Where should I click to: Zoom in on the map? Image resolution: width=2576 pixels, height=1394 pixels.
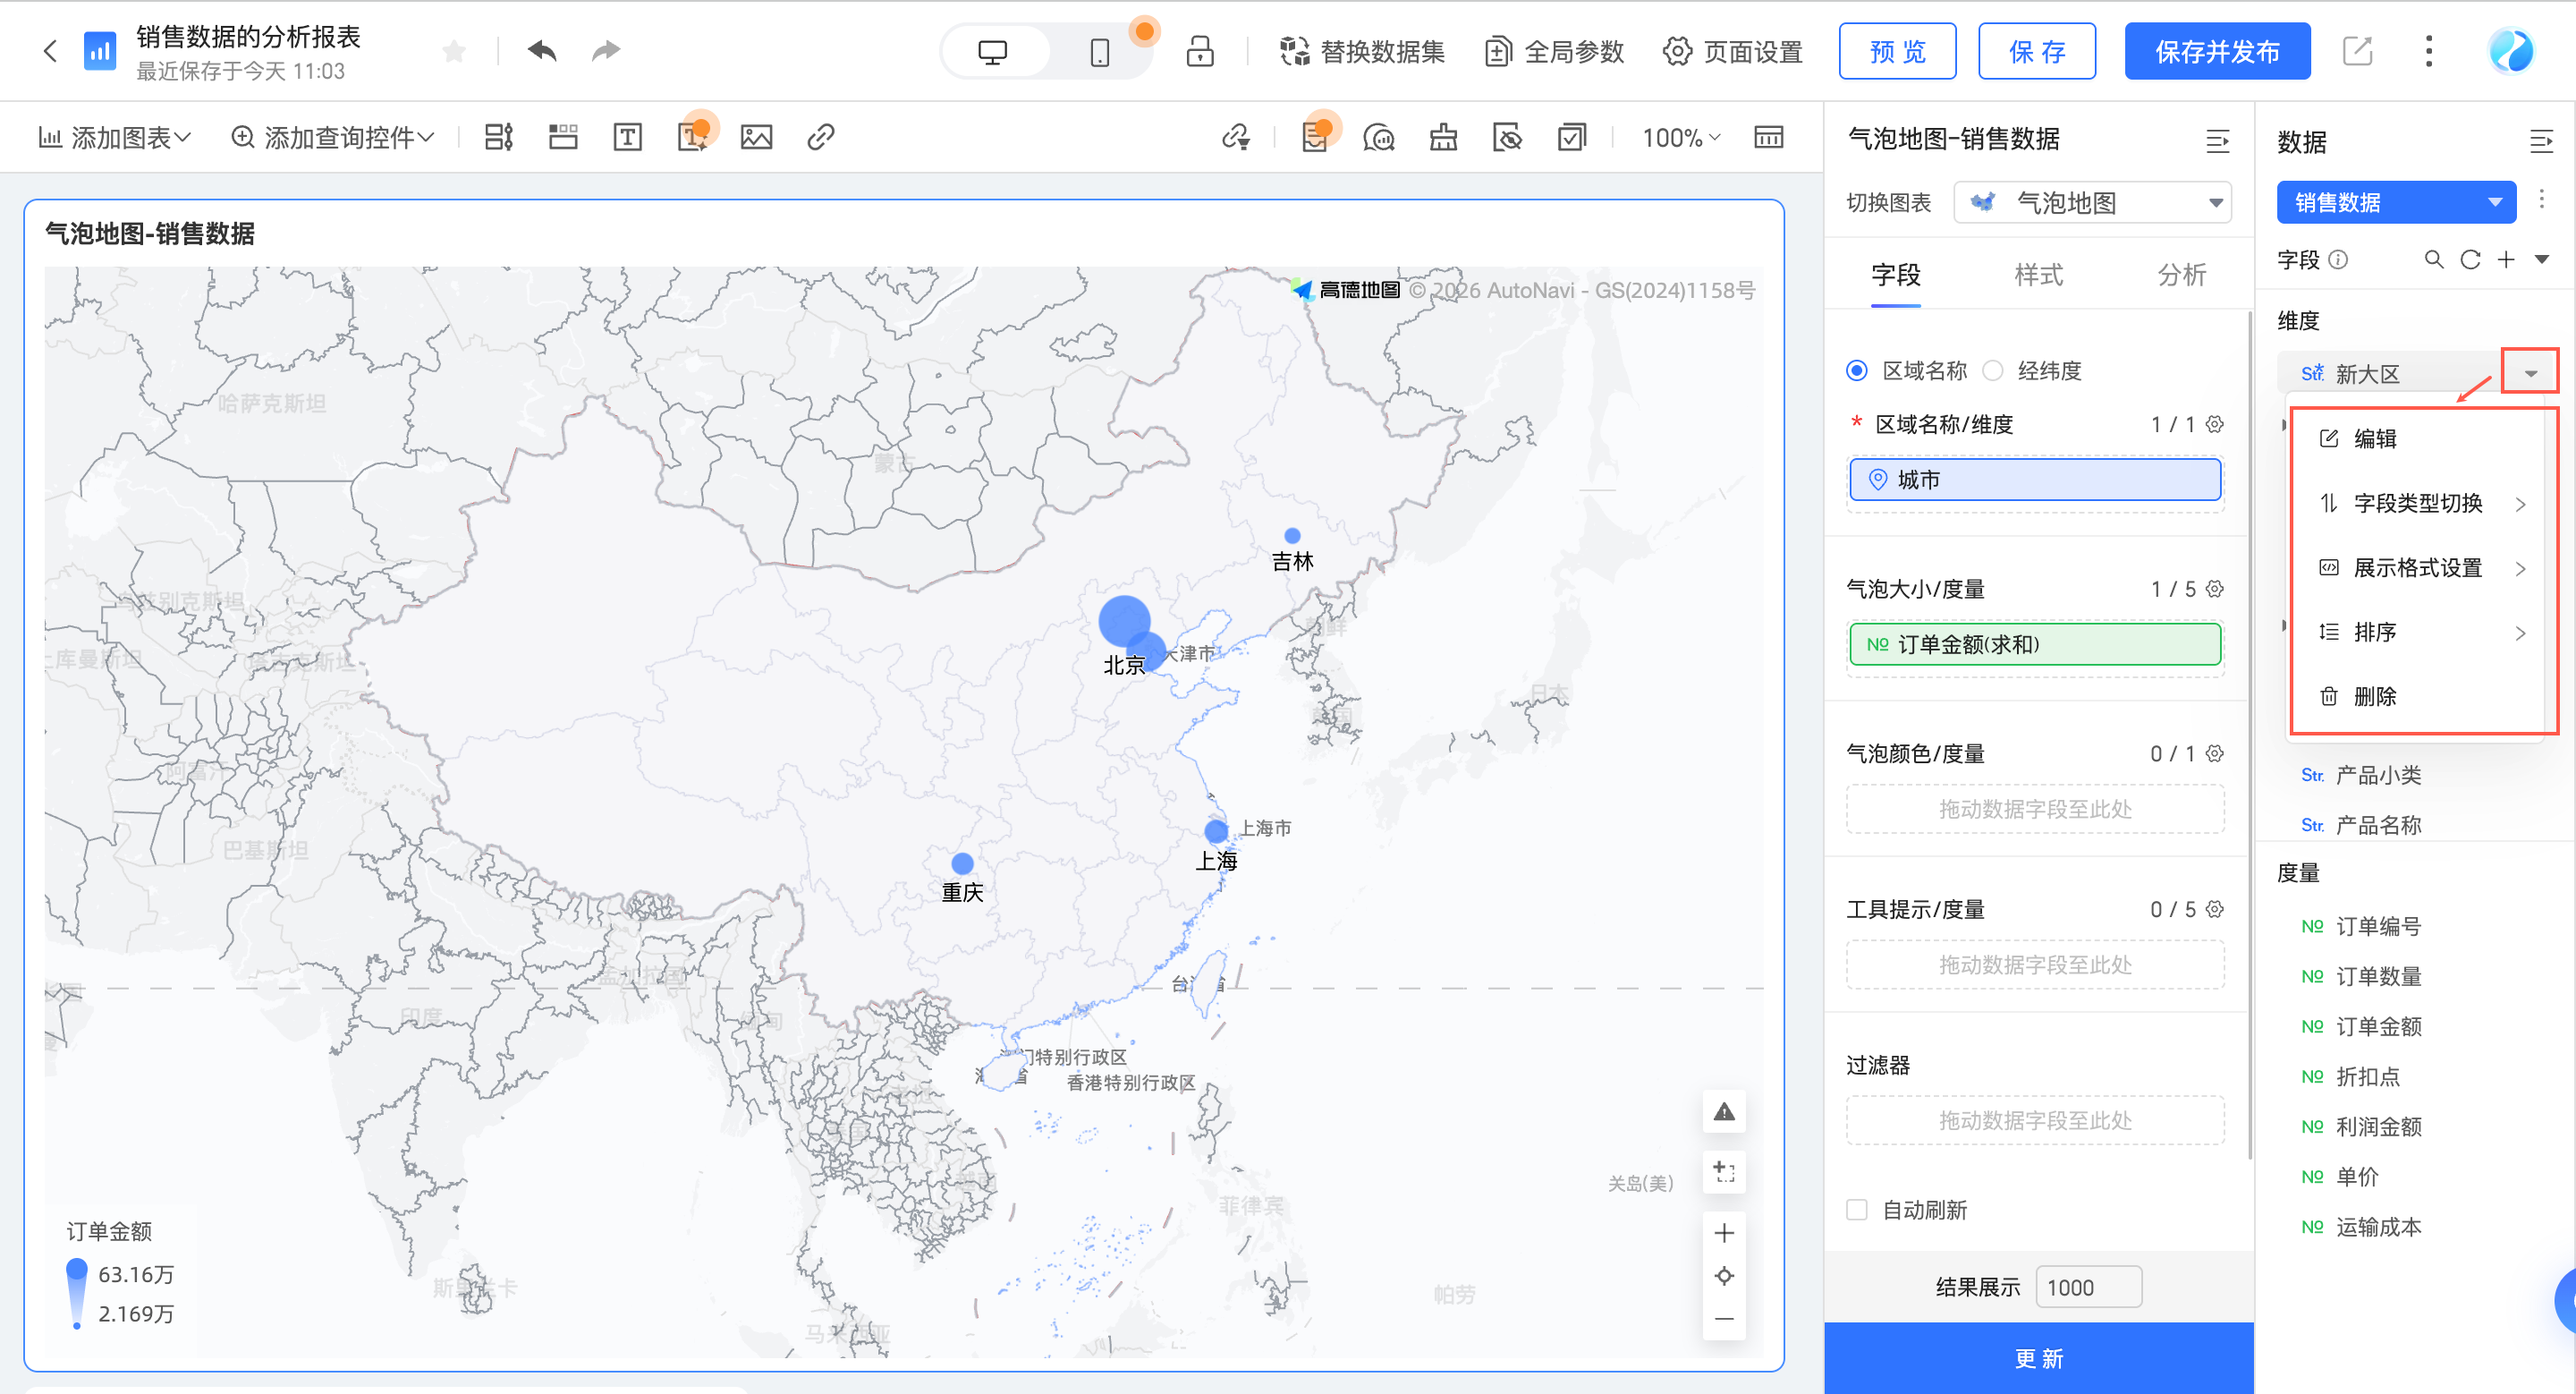[x=1724, y=1232]
